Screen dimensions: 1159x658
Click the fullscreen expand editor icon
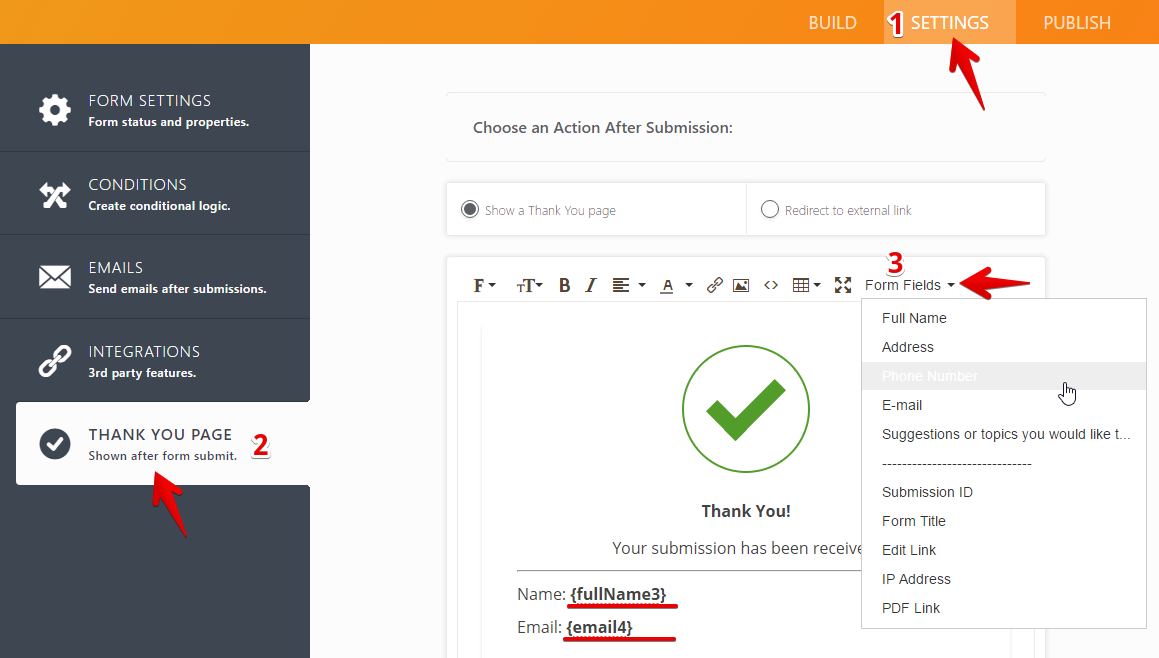click(843, 285)
